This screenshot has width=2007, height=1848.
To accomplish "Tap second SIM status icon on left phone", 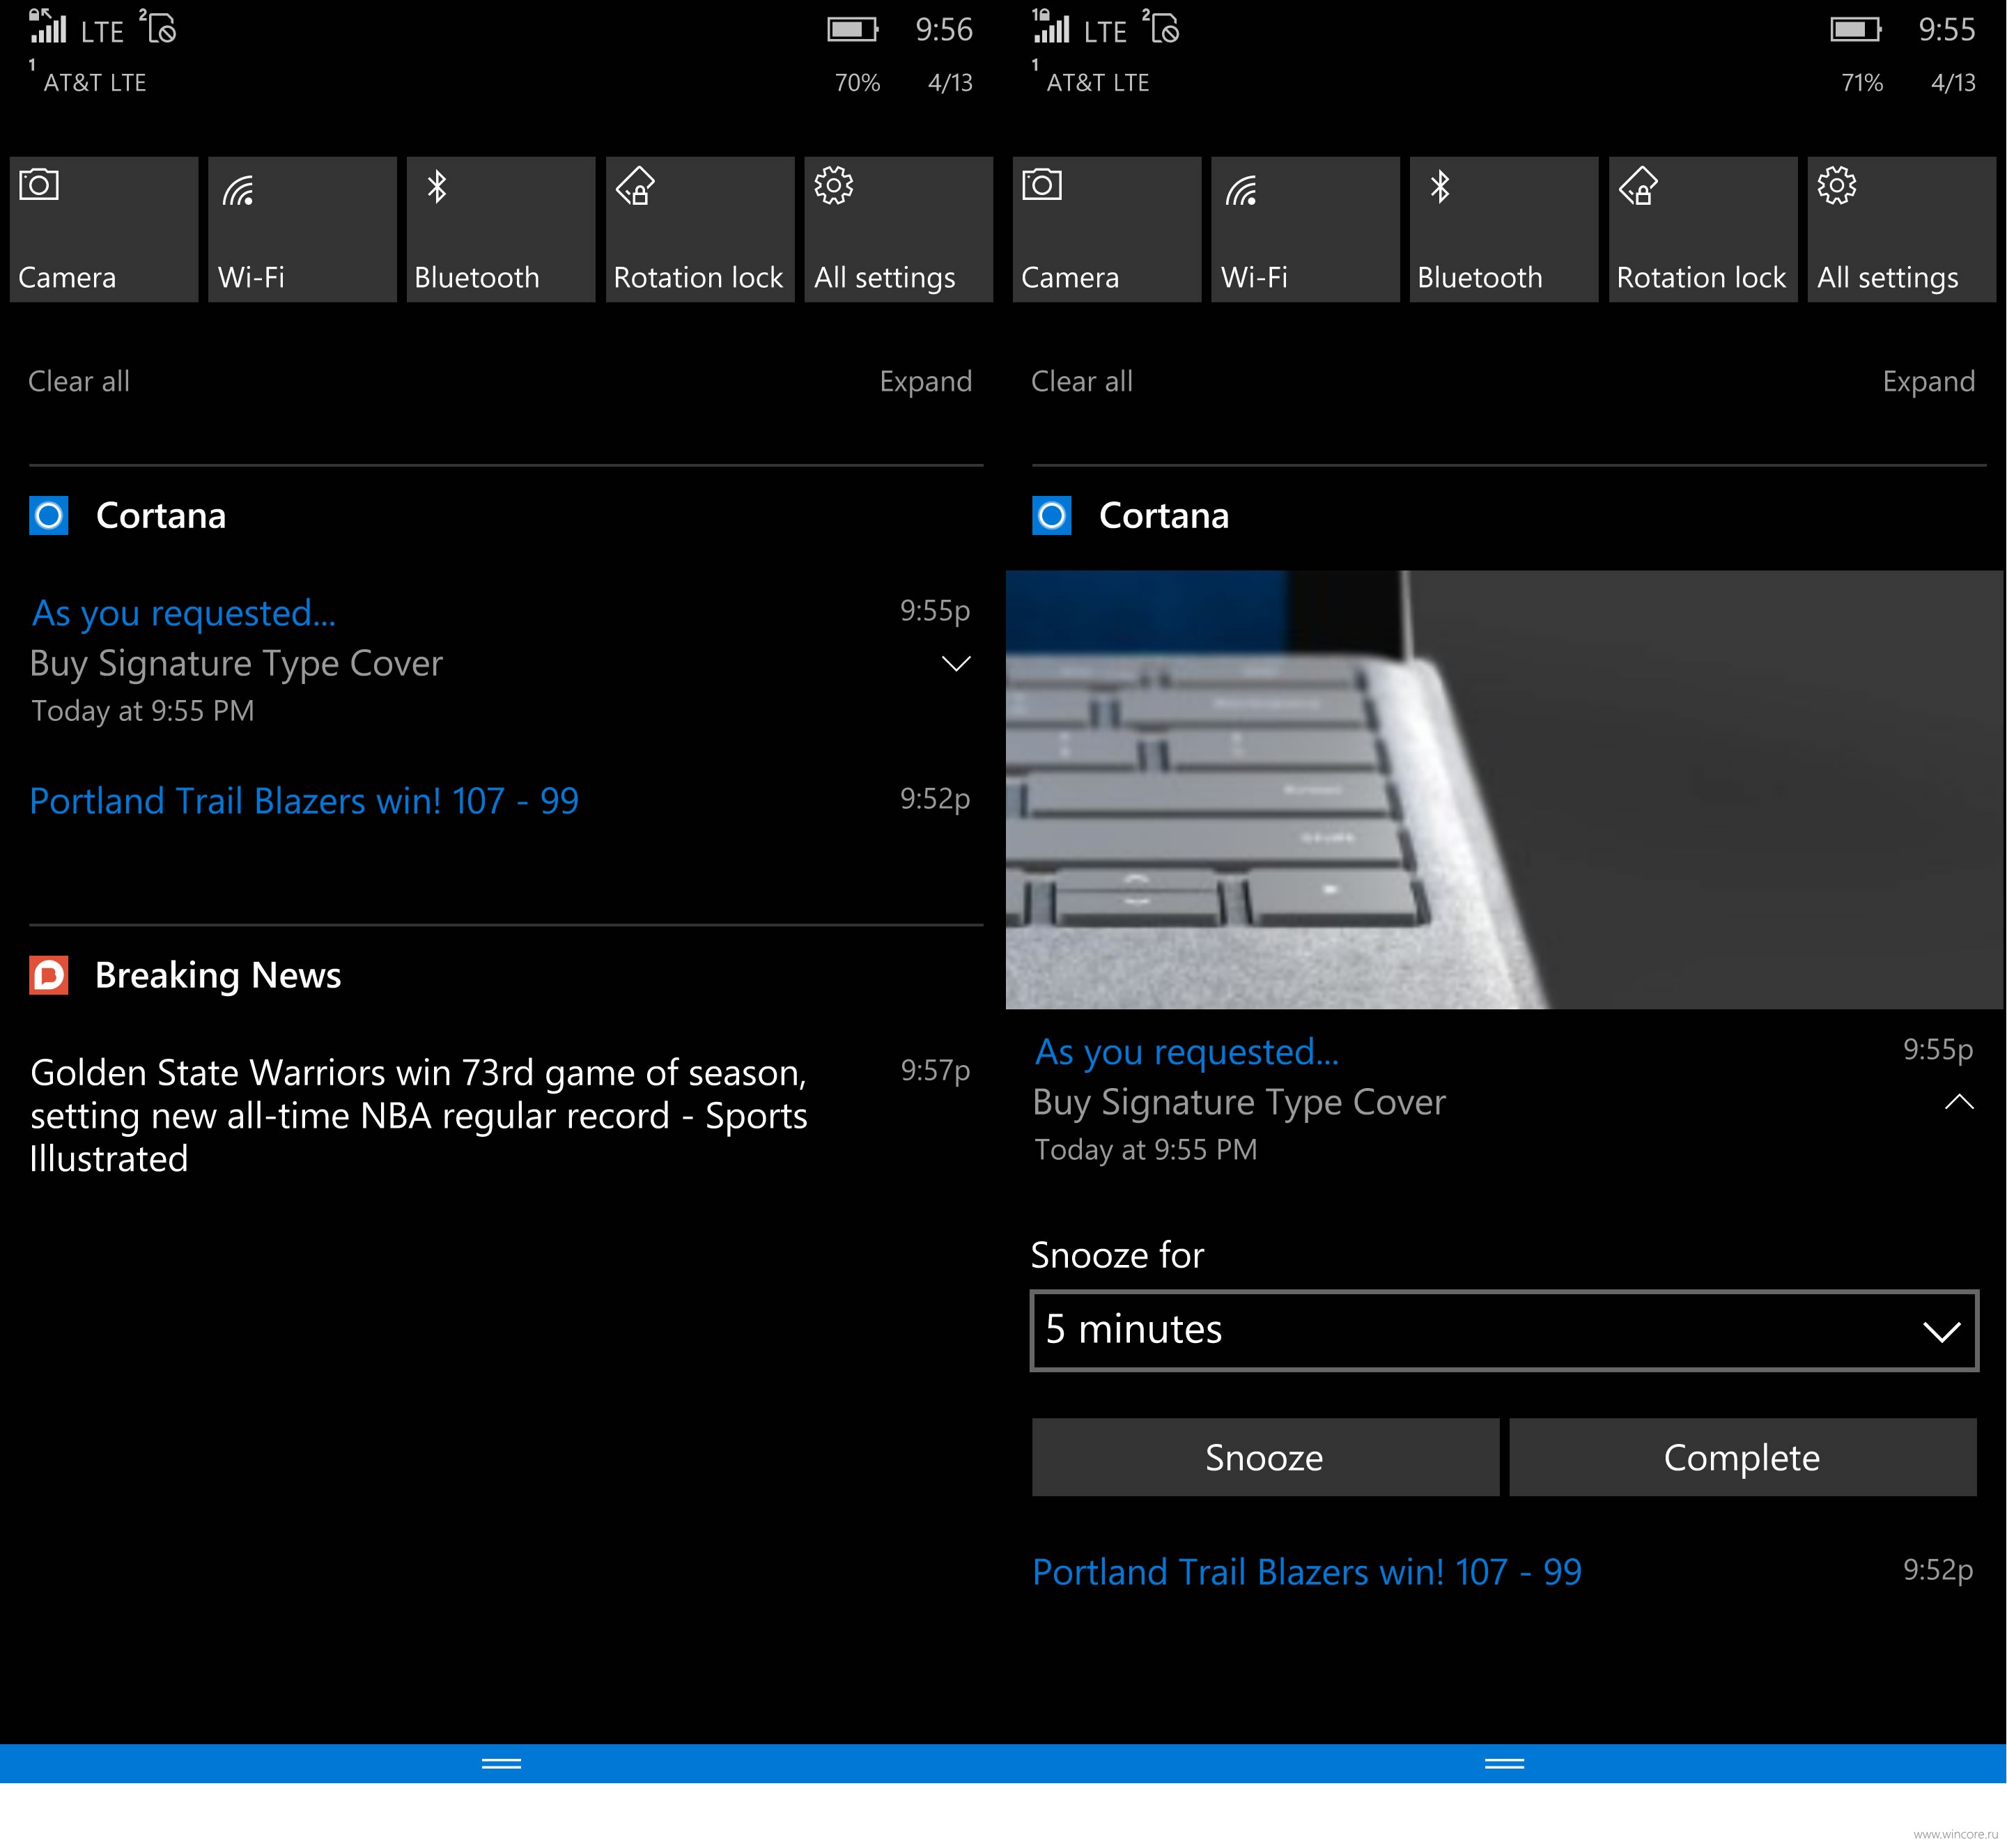I will (x=158, y=27).
